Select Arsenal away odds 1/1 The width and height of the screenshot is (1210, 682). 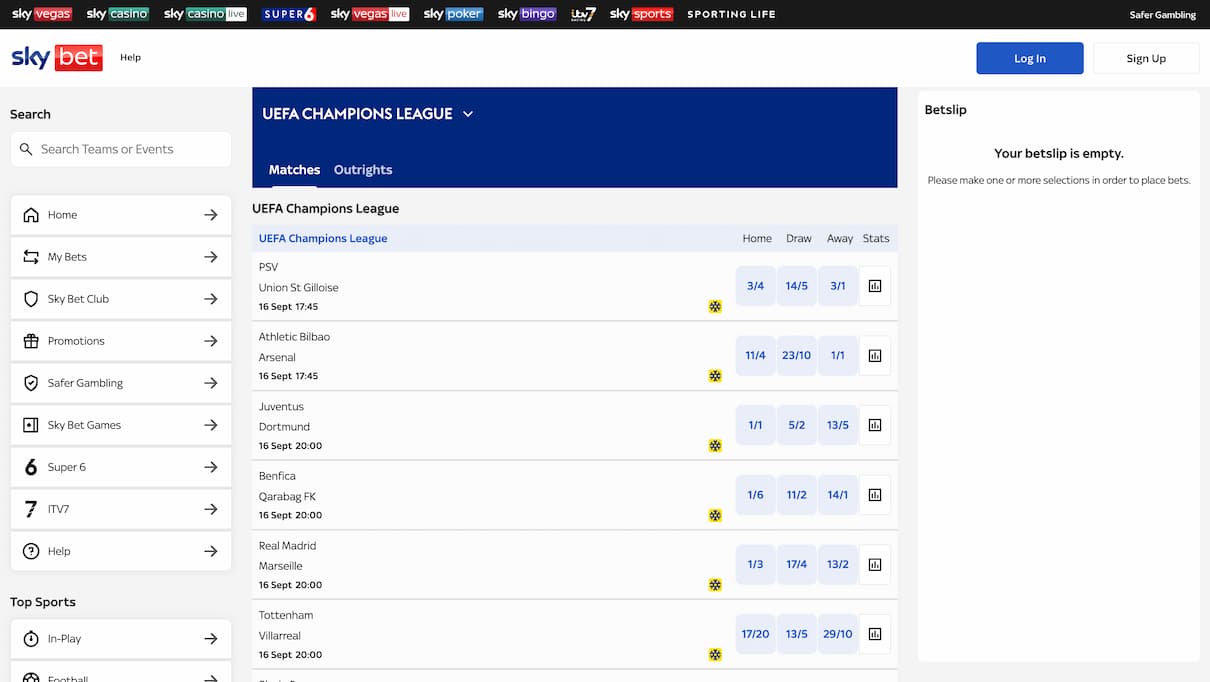[838, 355]
